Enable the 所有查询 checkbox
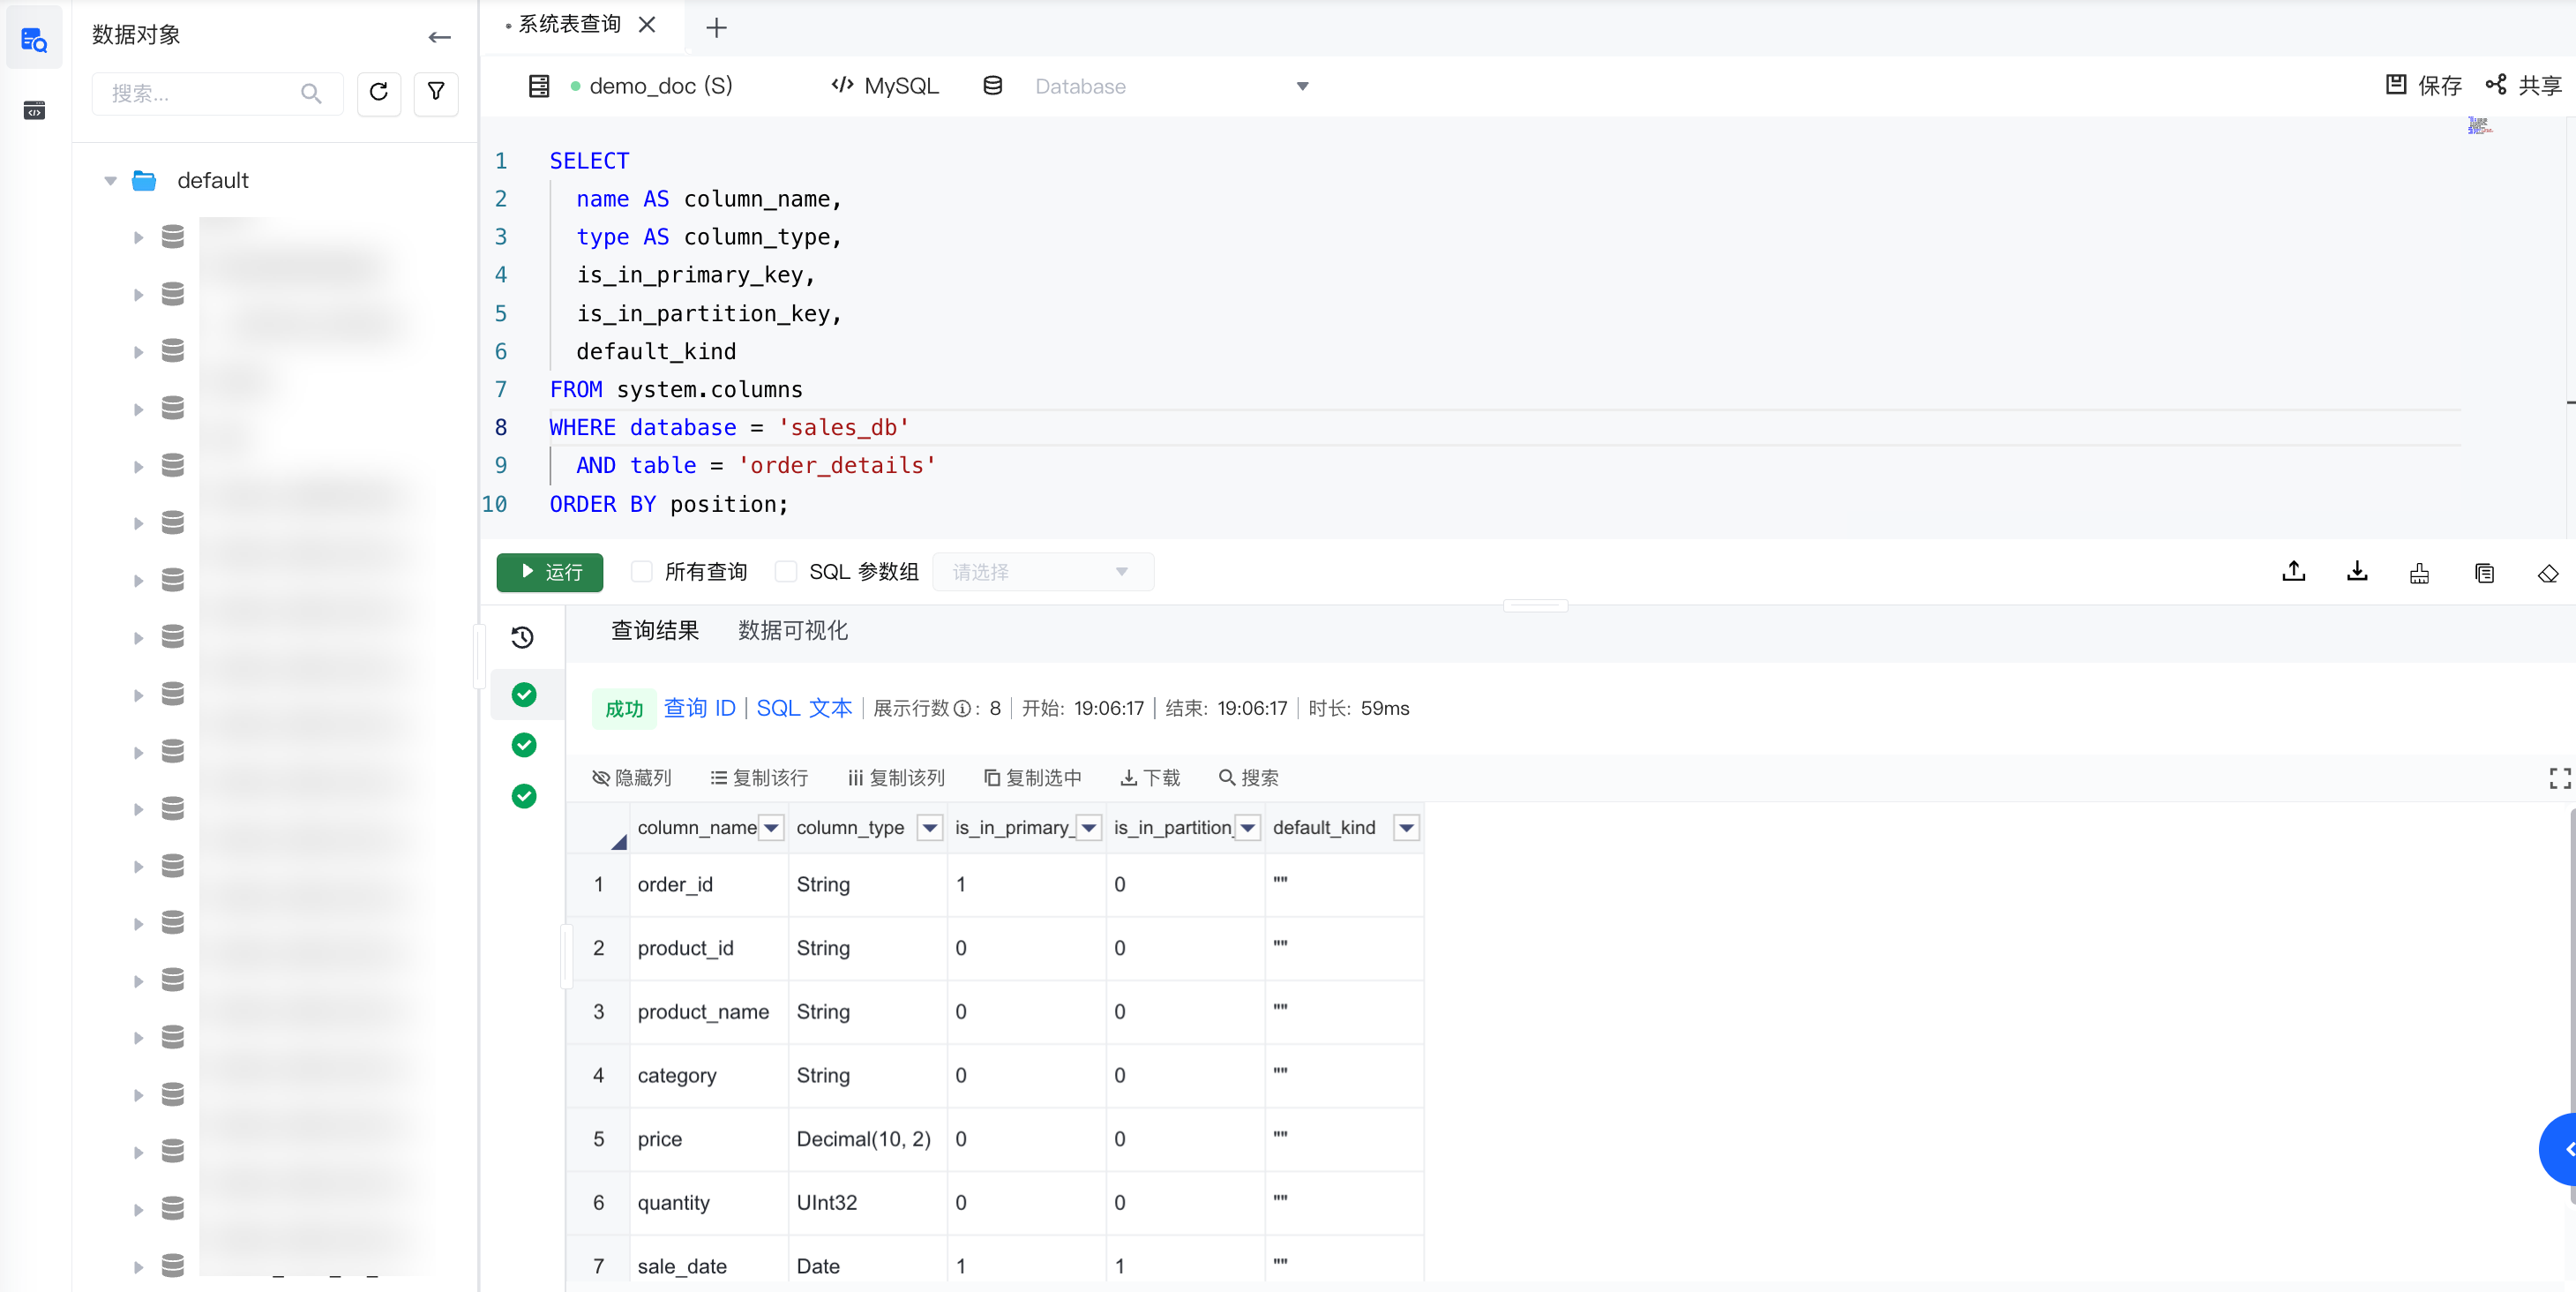Image resolution: width=2576 pixels, height=1292 pixels. 642,572
